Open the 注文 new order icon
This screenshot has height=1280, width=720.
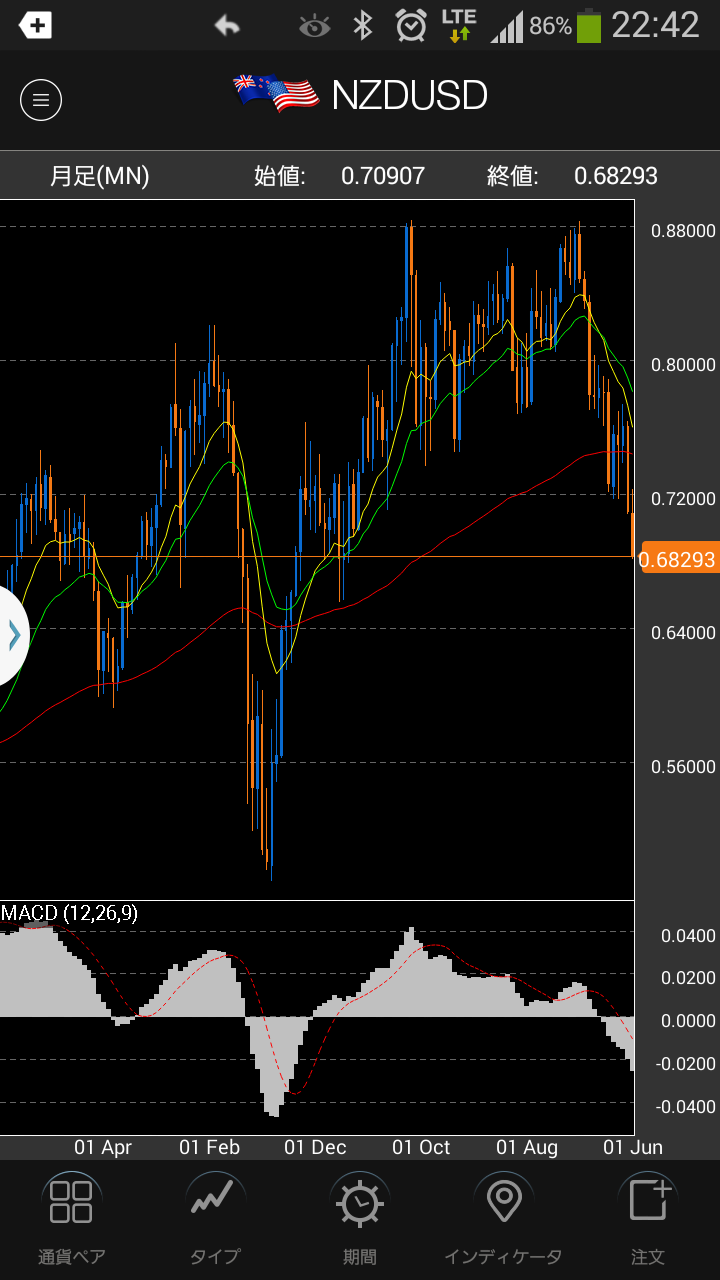pos(651,1198)
